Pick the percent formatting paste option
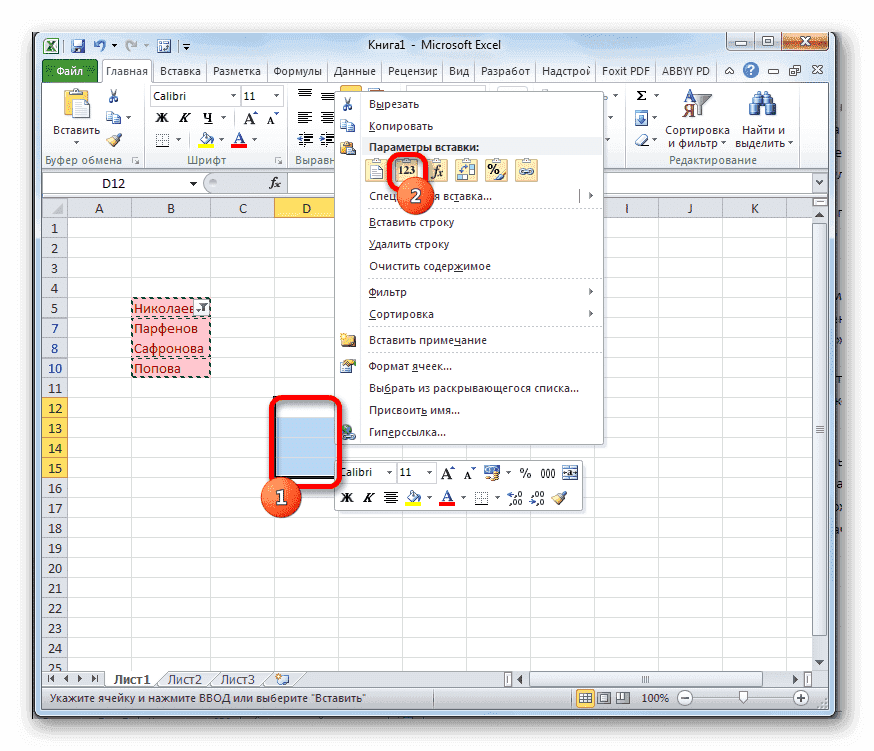This screenshot has height=751, width=874. [495, 170]
